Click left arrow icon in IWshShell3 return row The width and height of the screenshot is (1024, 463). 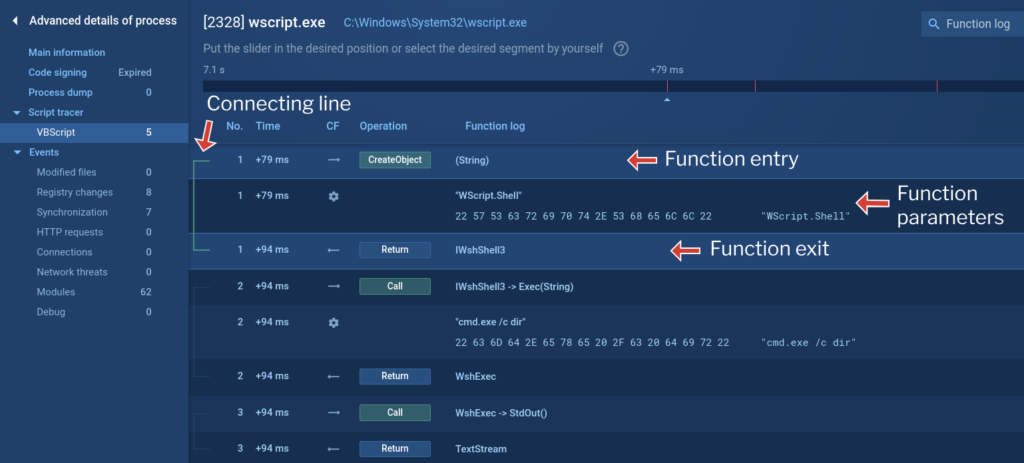333,250
